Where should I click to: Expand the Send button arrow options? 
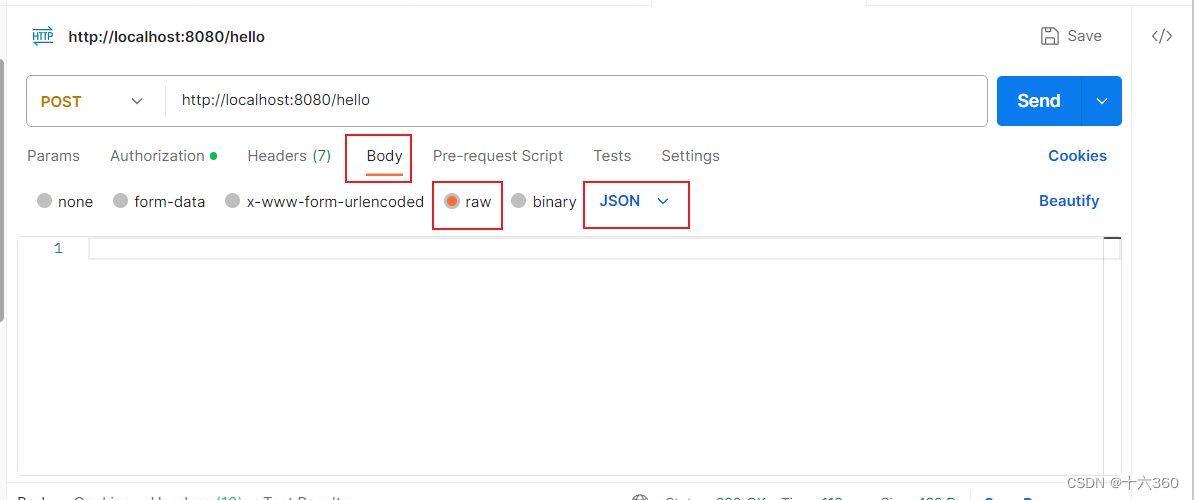tap(1101, 101)
